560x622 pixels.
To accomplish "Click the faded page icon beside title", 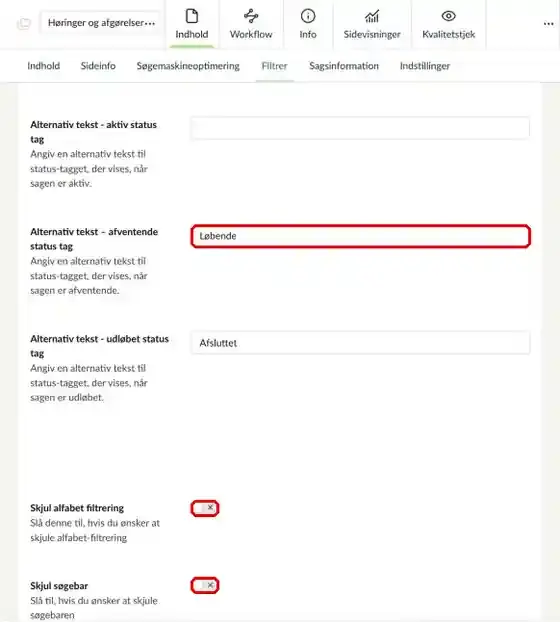I will click(24, 23).
